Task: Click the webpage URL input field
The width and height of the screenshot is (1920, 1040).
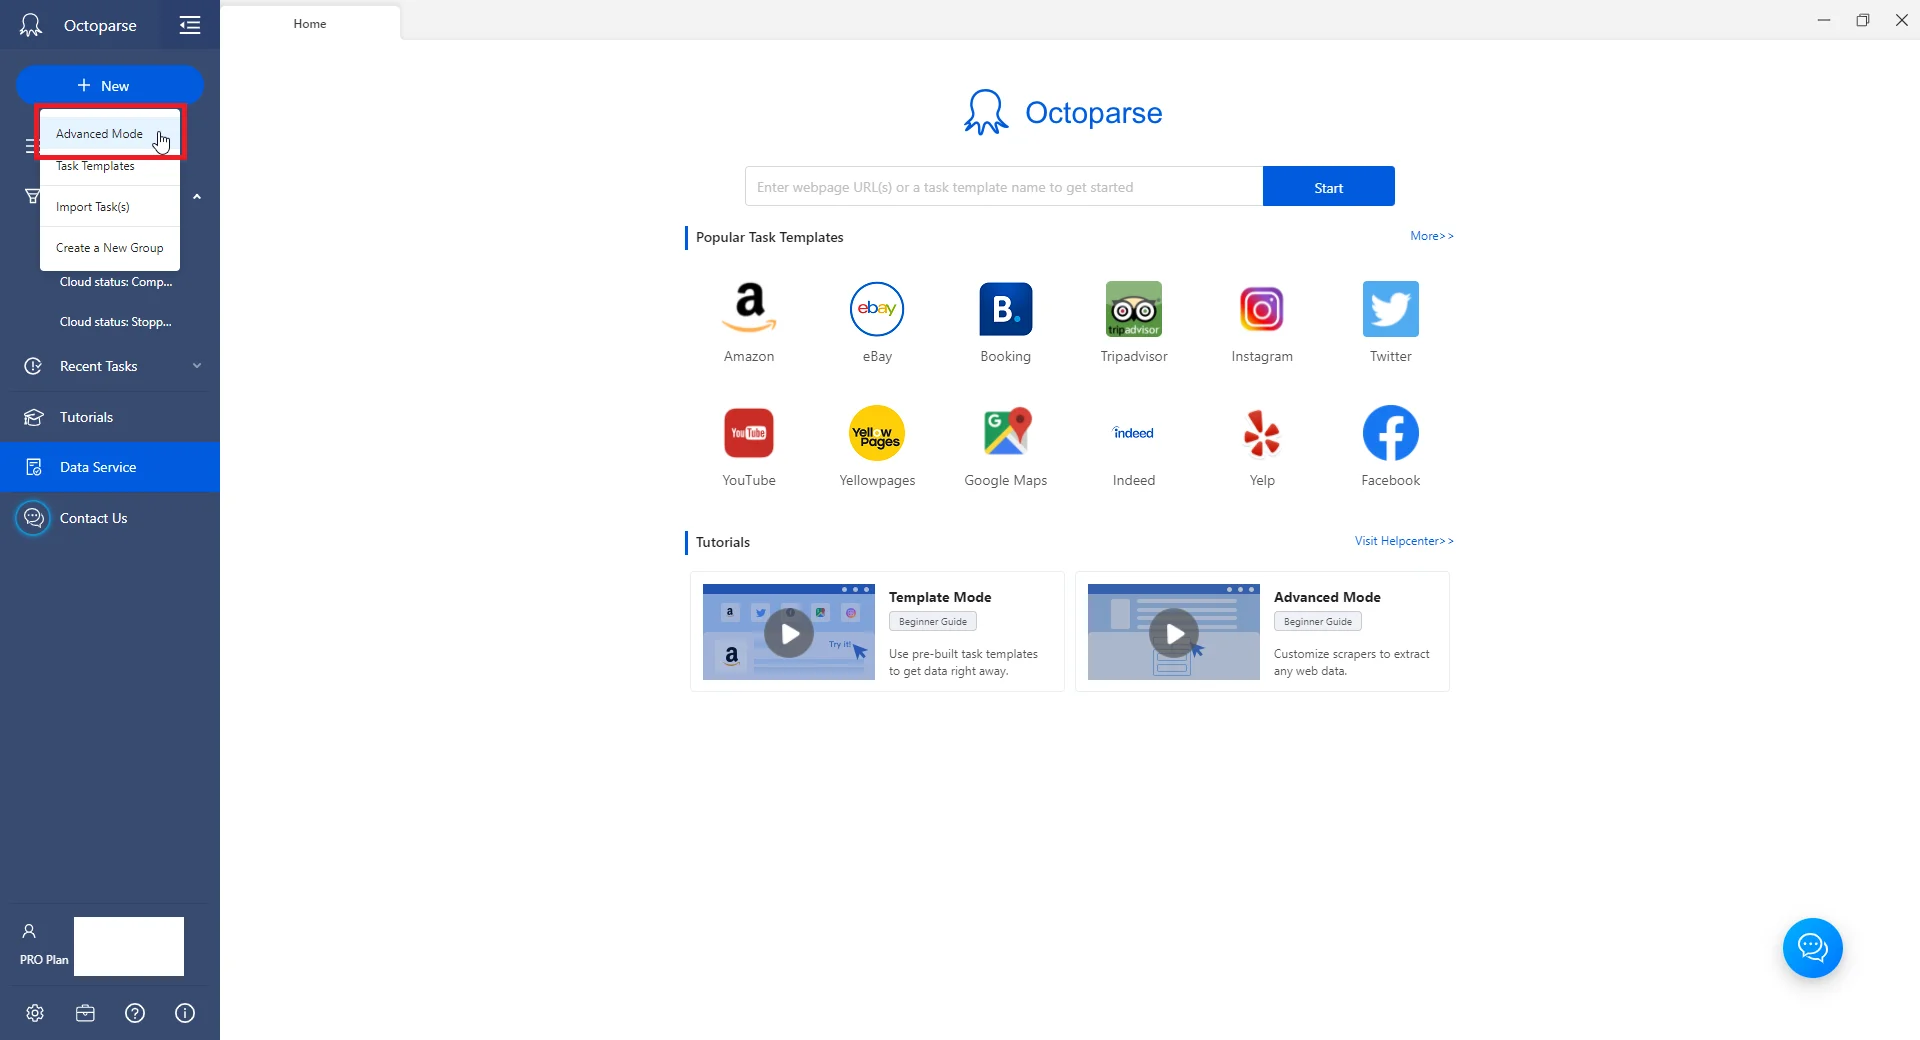Action: point(1004,187)
